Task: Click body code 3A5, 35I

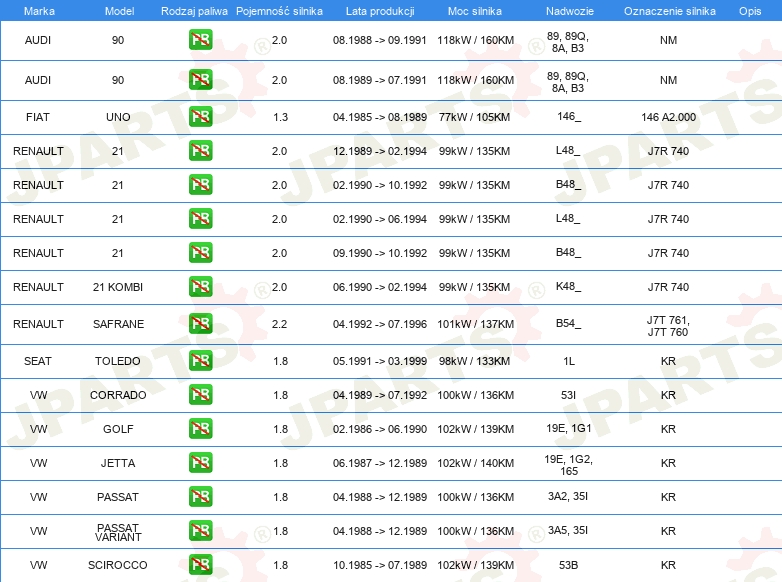Action: tap(568, 530)
